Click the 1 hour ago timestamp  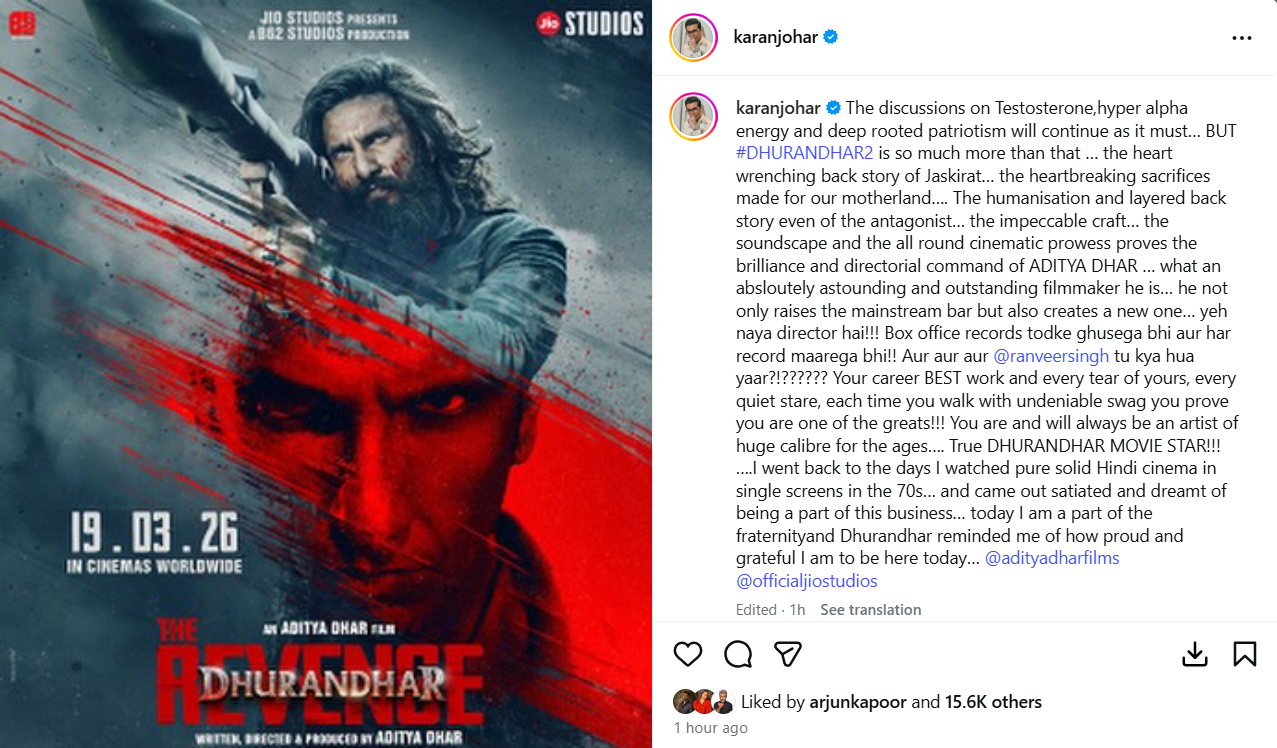click(710, 728)
